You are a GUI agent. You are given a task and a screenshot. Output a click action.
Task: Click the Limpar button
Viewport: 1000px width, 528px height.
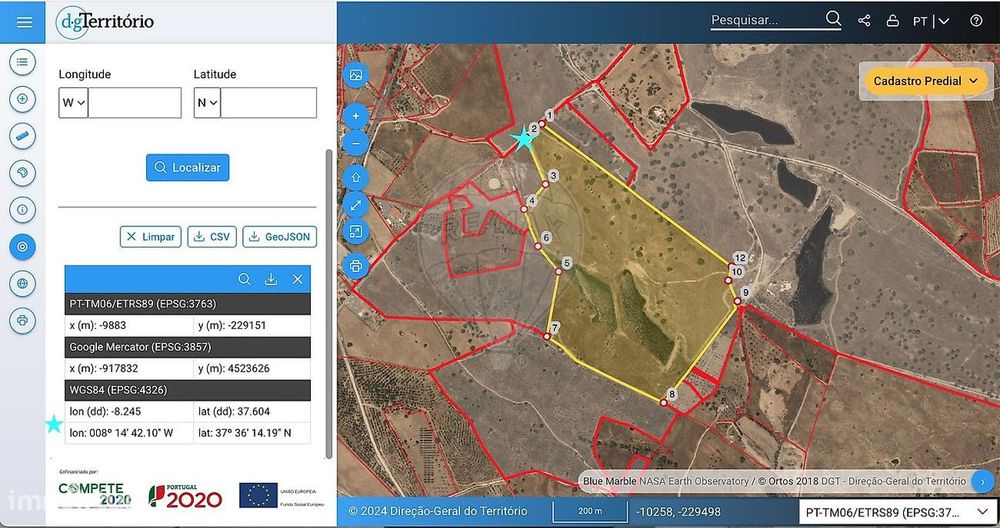pos(151,237)
